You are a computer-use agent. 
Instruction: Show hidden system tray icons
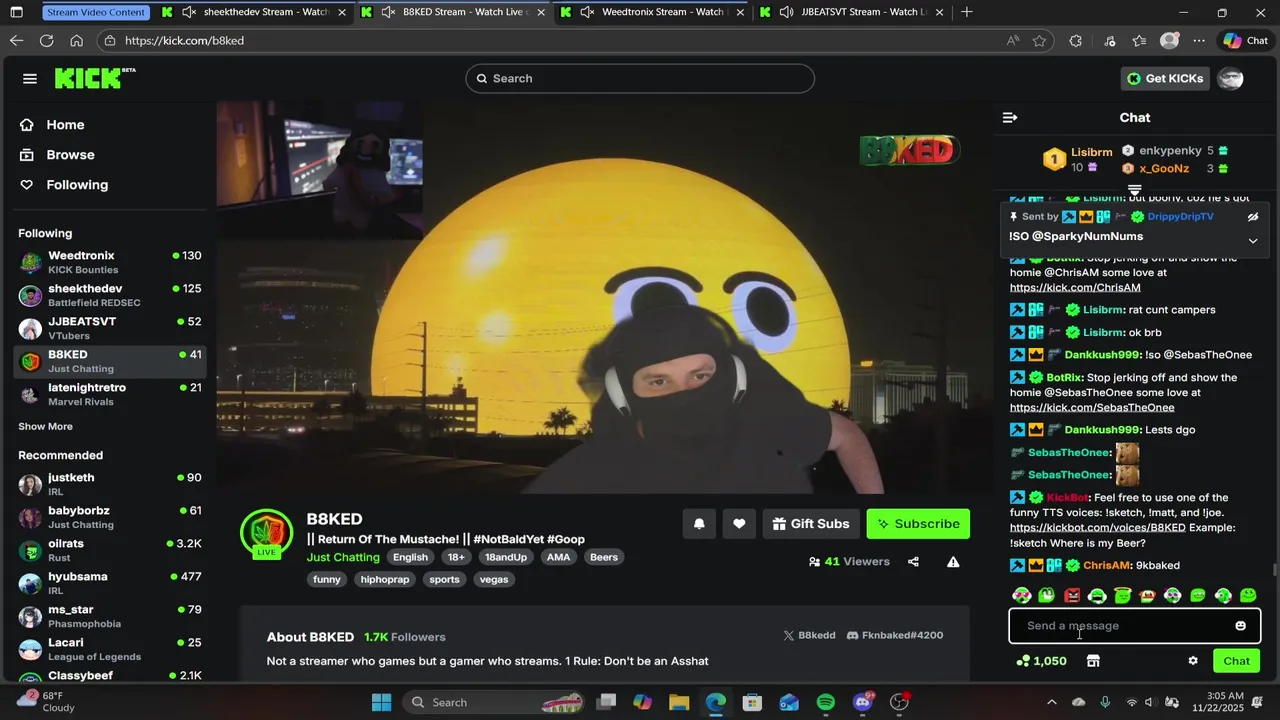(x=1051, y=703)
